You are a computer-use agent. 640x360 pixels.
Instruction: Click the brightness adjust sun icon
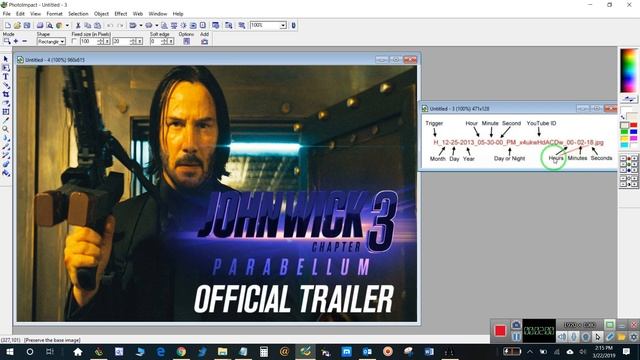point(184,25)
